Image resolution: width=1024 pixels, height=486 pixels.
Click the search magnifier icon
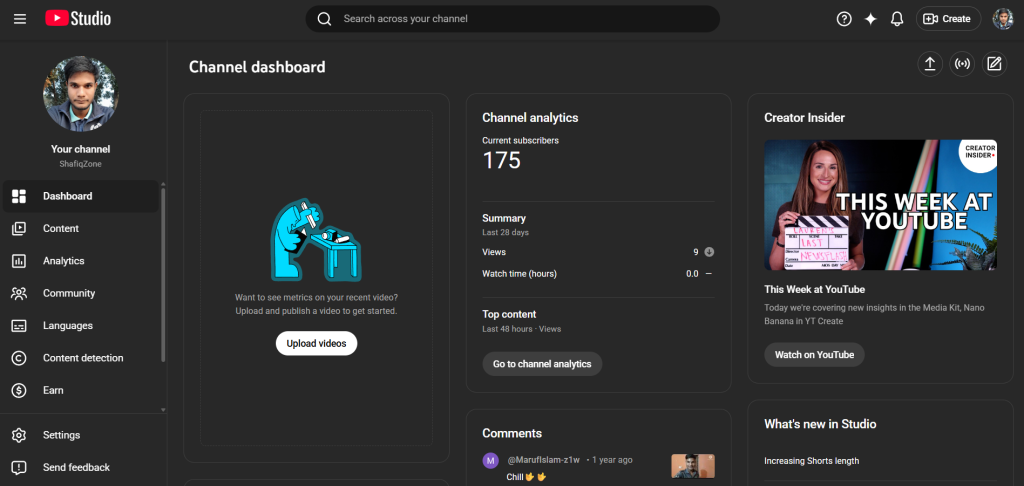325,19
